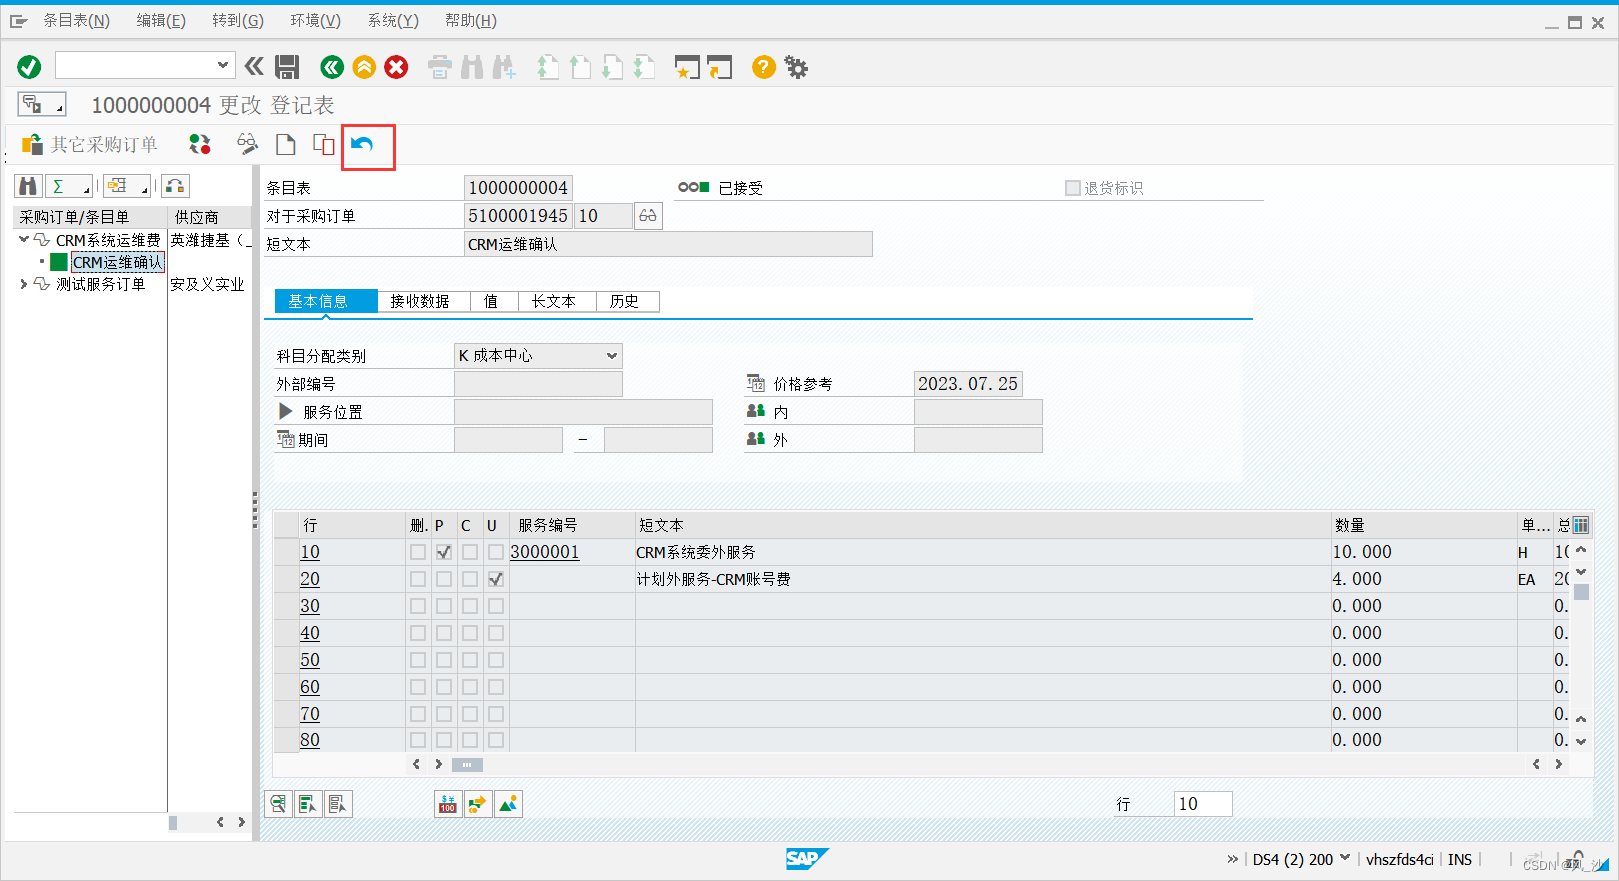Image resolution: width=1619 pixels, height=881 pixels.
Task: Click the line detail magnifier icon below table
Action: (278, 804)
